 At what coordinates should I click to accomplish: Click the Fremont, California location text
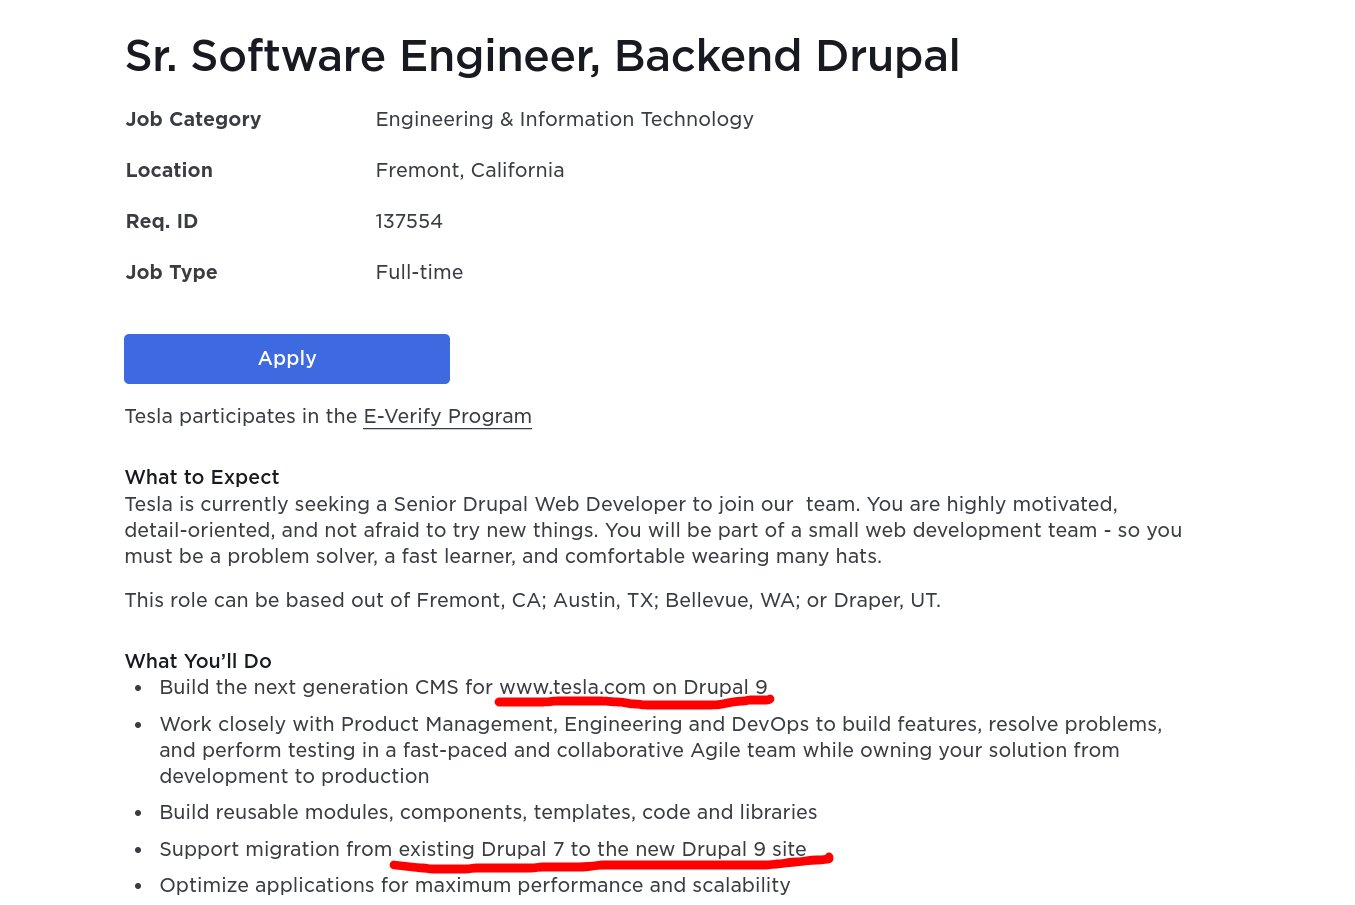(x=470, y=170)
